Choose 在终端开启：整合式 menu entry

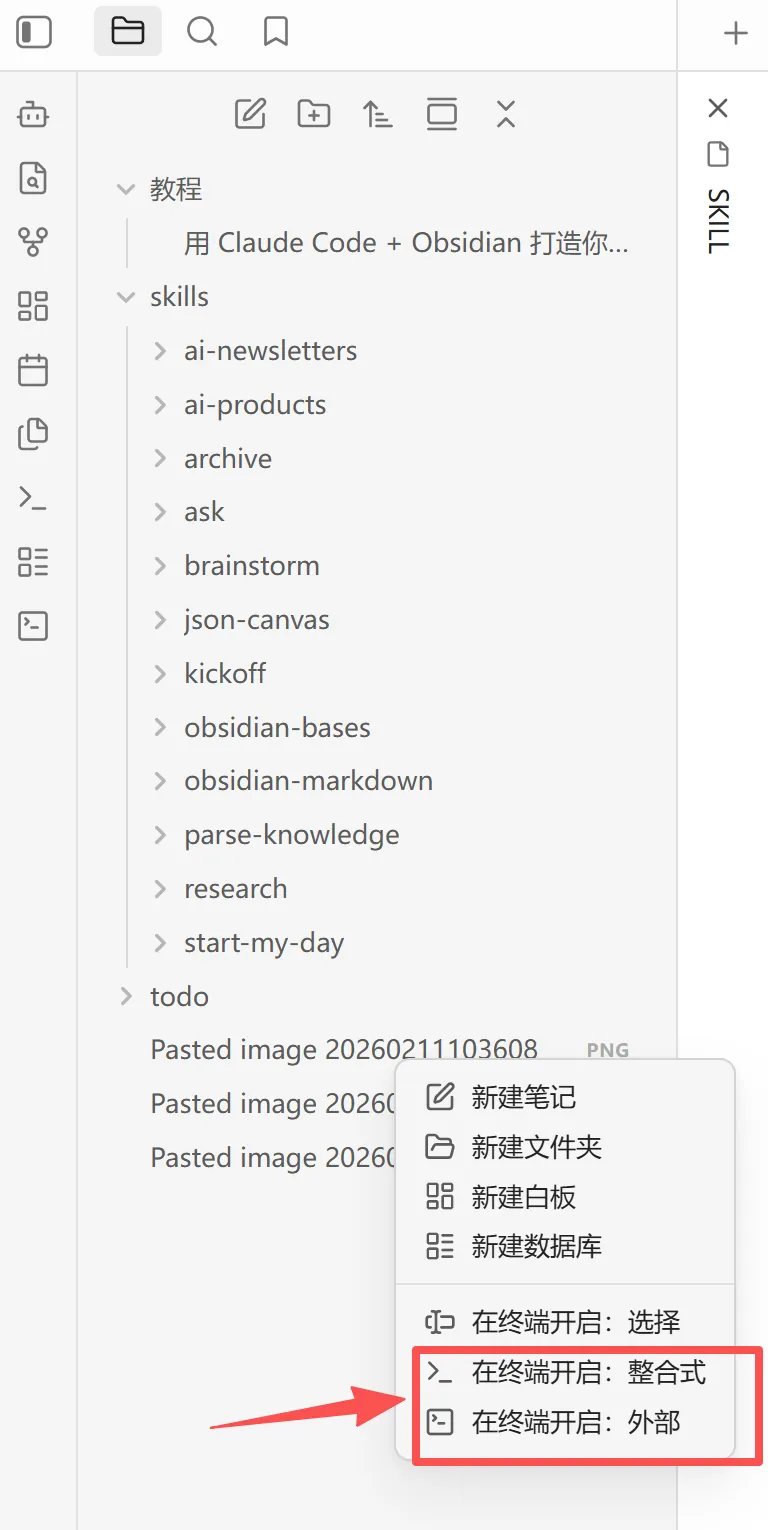pyautogui.click(x=565, y=1372)
